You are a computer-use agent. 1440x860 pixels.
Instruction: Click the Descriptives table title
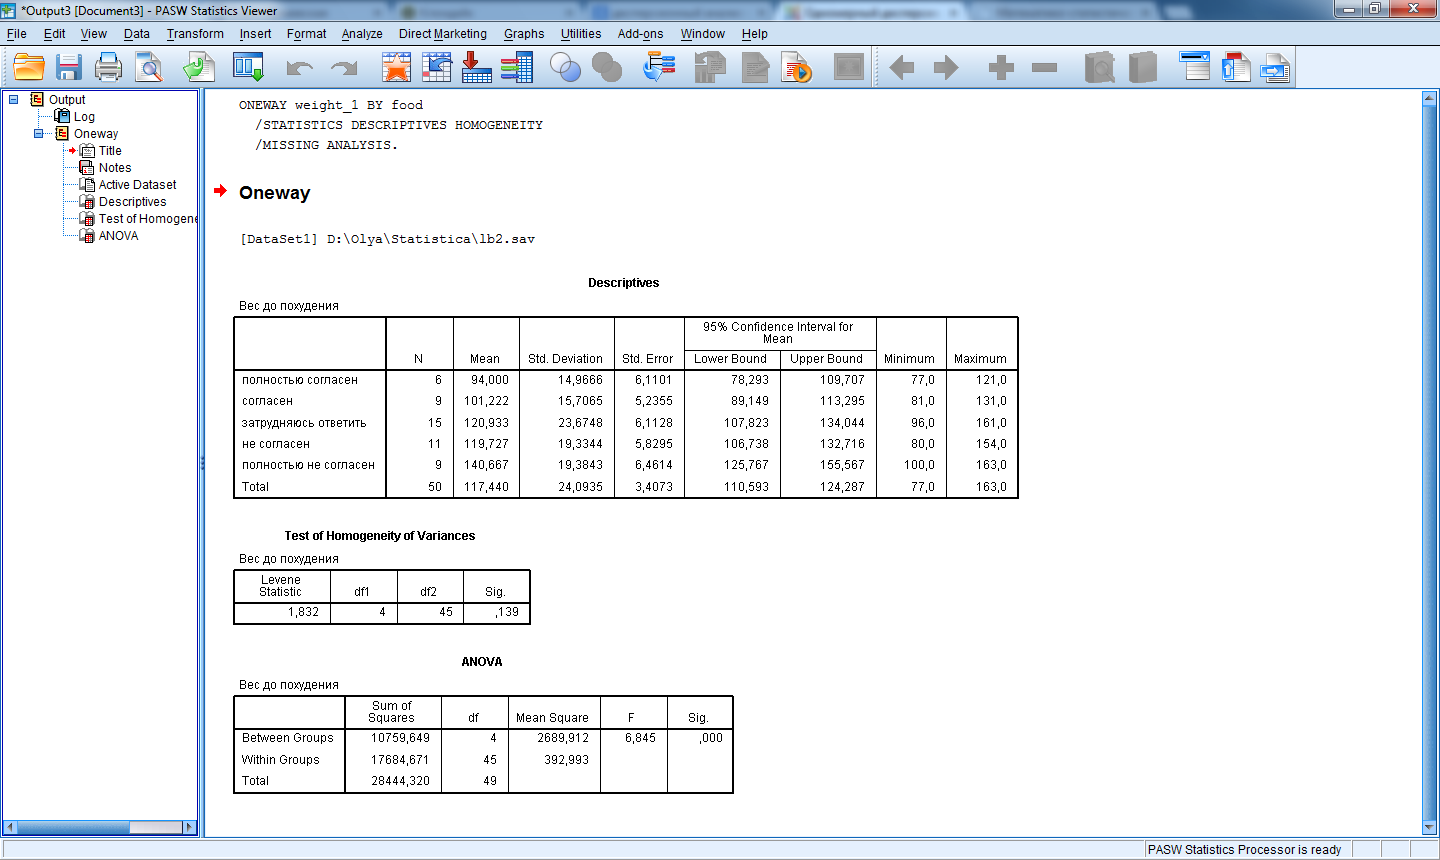(x=624, y=283)
